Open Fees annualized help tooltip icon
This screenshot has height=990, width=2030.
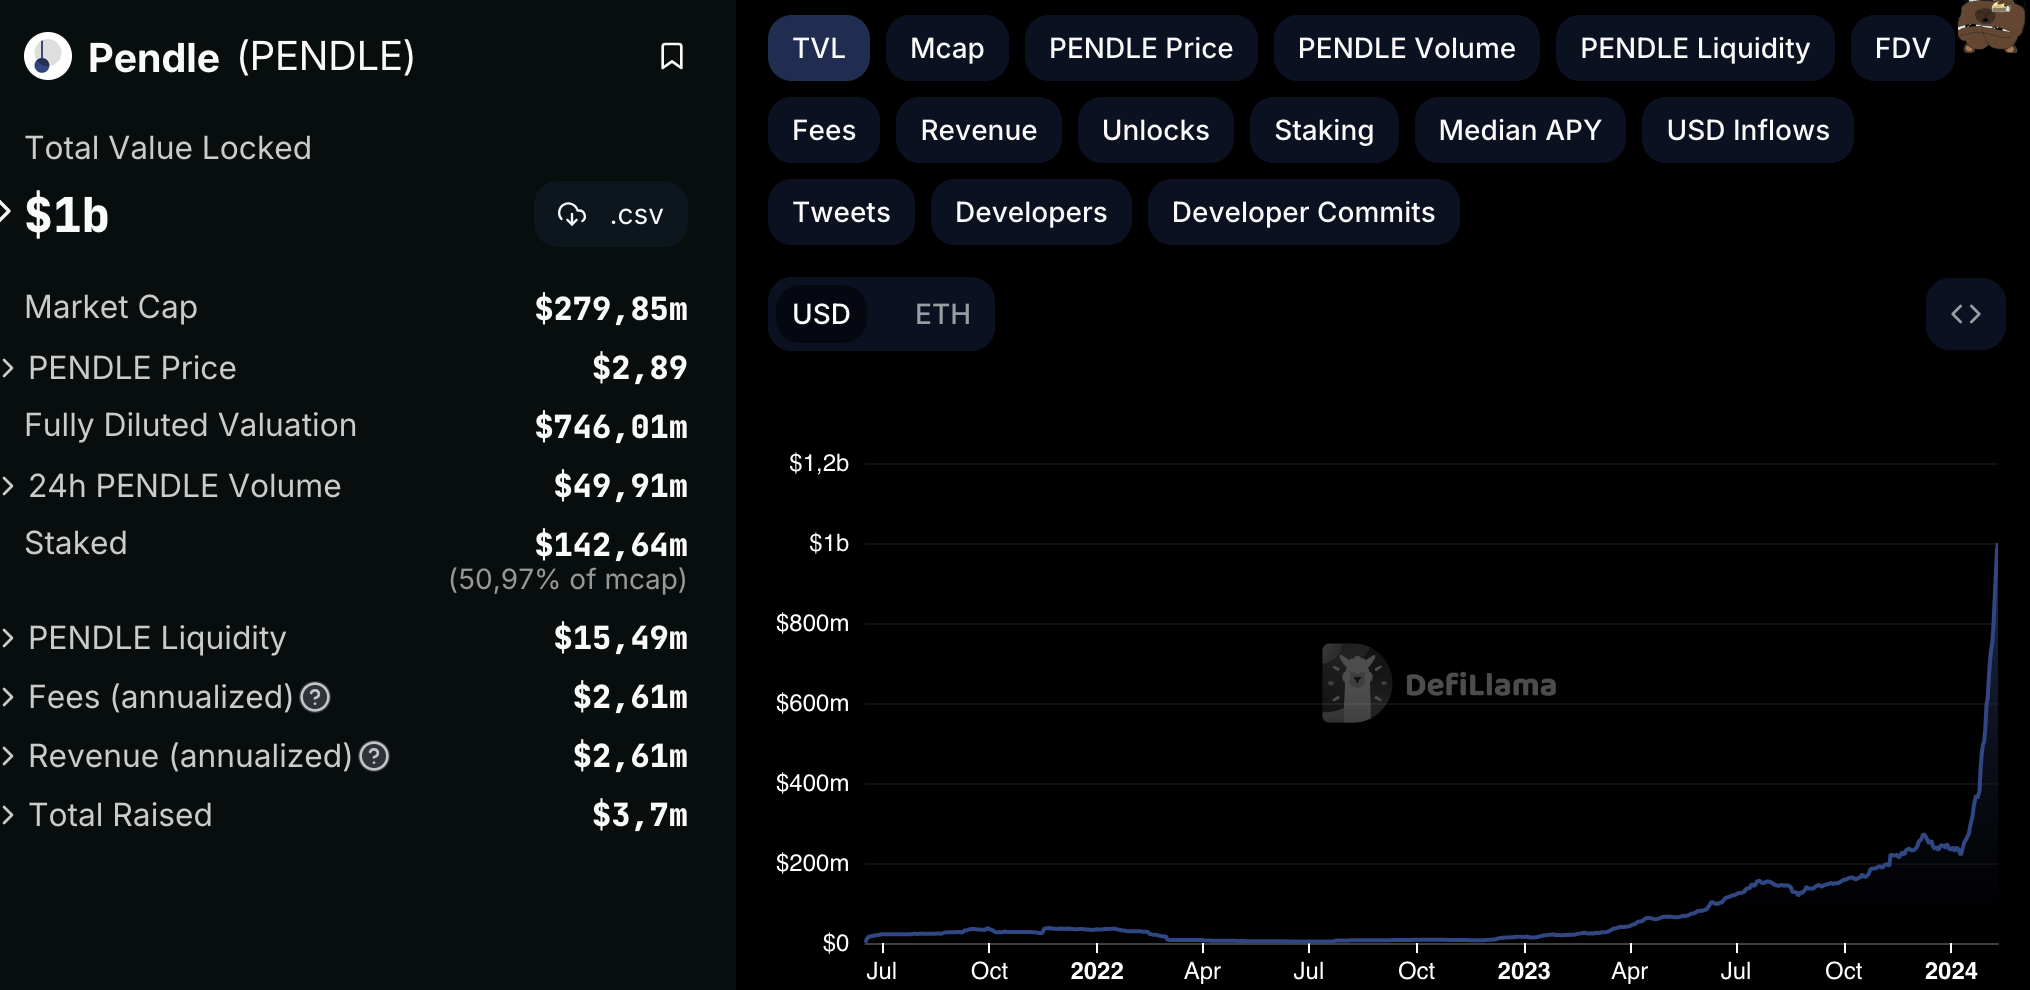(x=315, y=697)
